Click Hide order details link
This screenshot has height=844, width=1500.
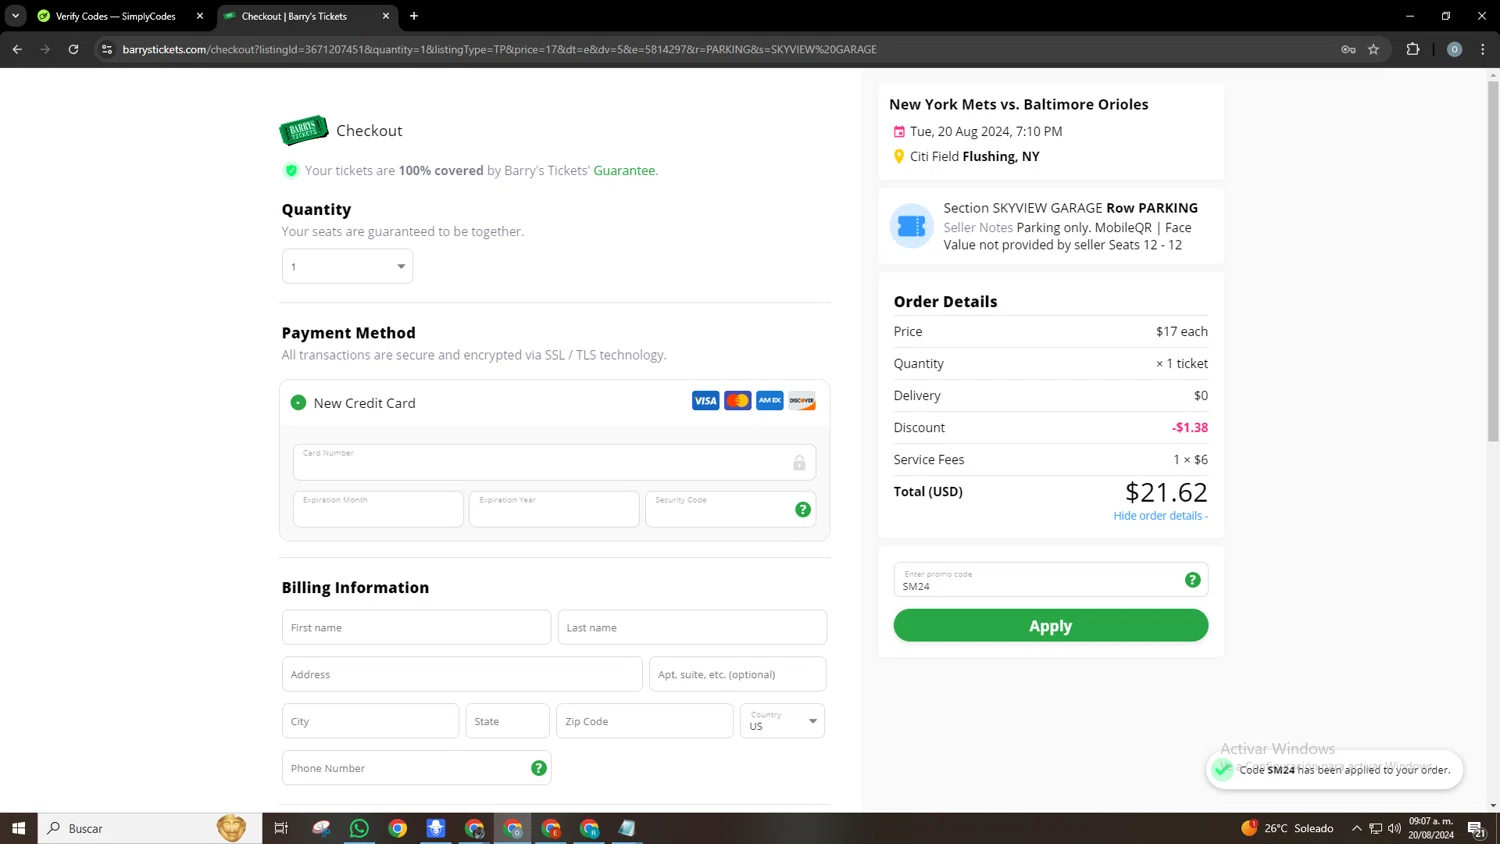pyautogui.click(x=1160, y=516)
